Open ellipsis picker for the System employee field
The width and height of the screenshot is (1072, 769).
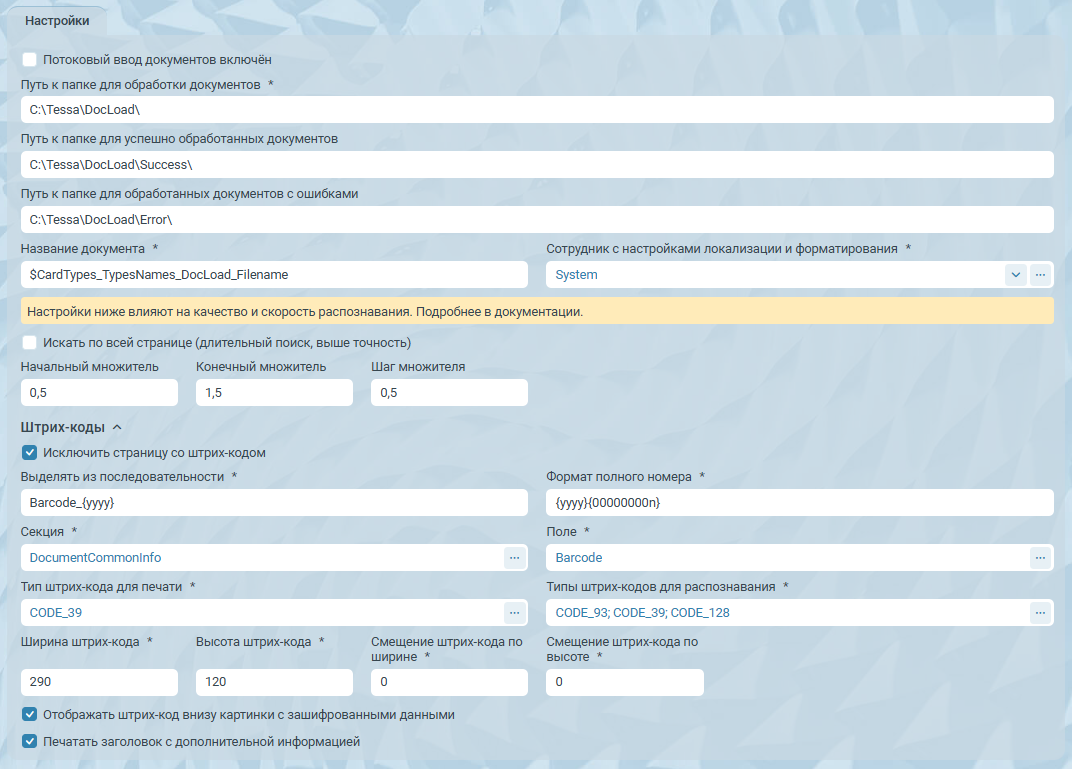1040,275
